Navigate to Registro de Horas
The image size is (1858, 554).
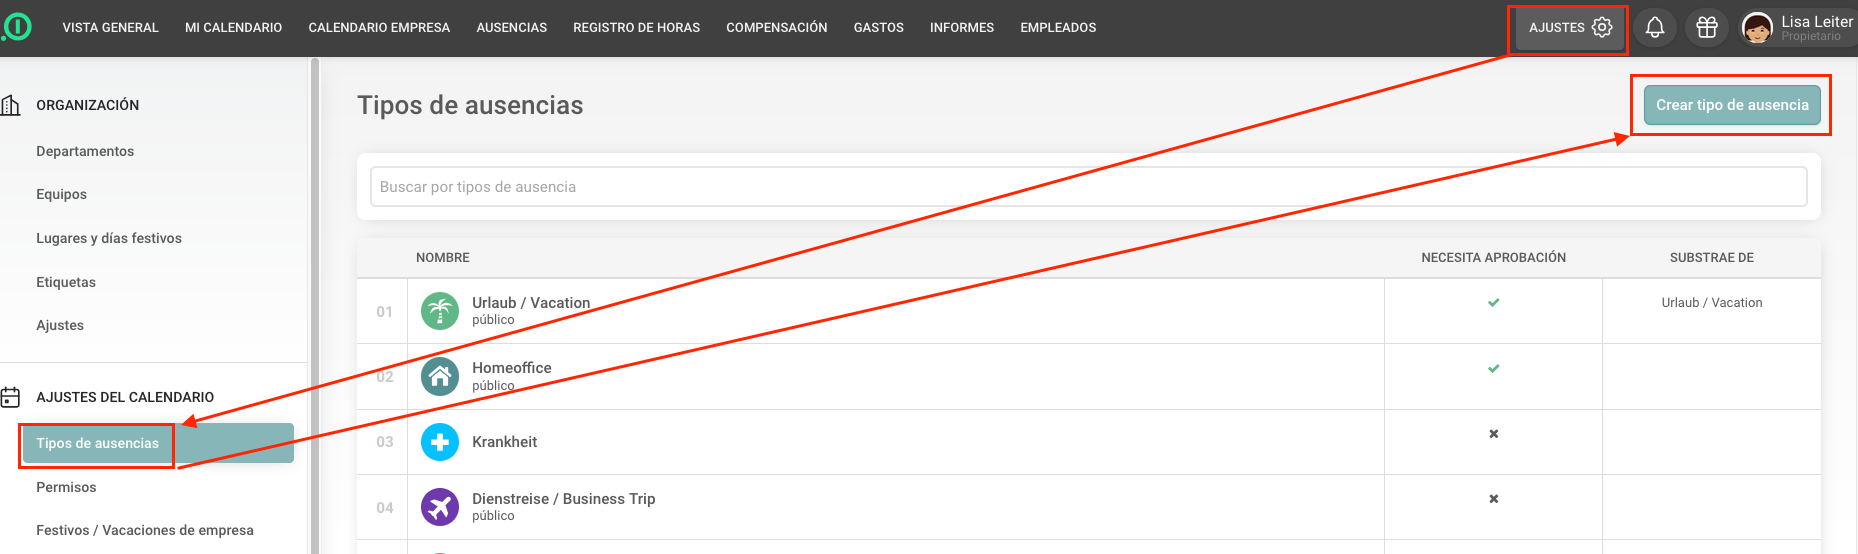click(636, 27)
